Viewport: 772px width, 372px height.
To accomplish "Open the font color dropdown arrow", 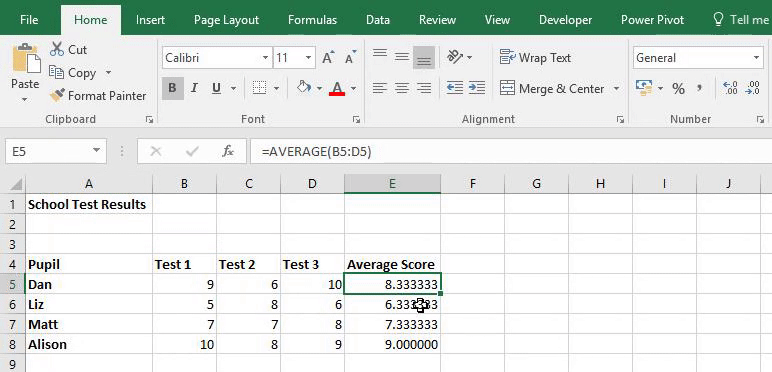I will [353, 89].
